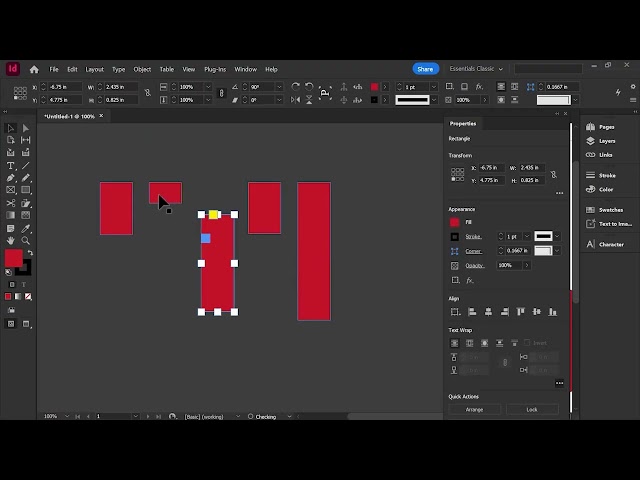The image size is (640, 480).
Task: Select the Zoom tool
Action: pos(25,240)
